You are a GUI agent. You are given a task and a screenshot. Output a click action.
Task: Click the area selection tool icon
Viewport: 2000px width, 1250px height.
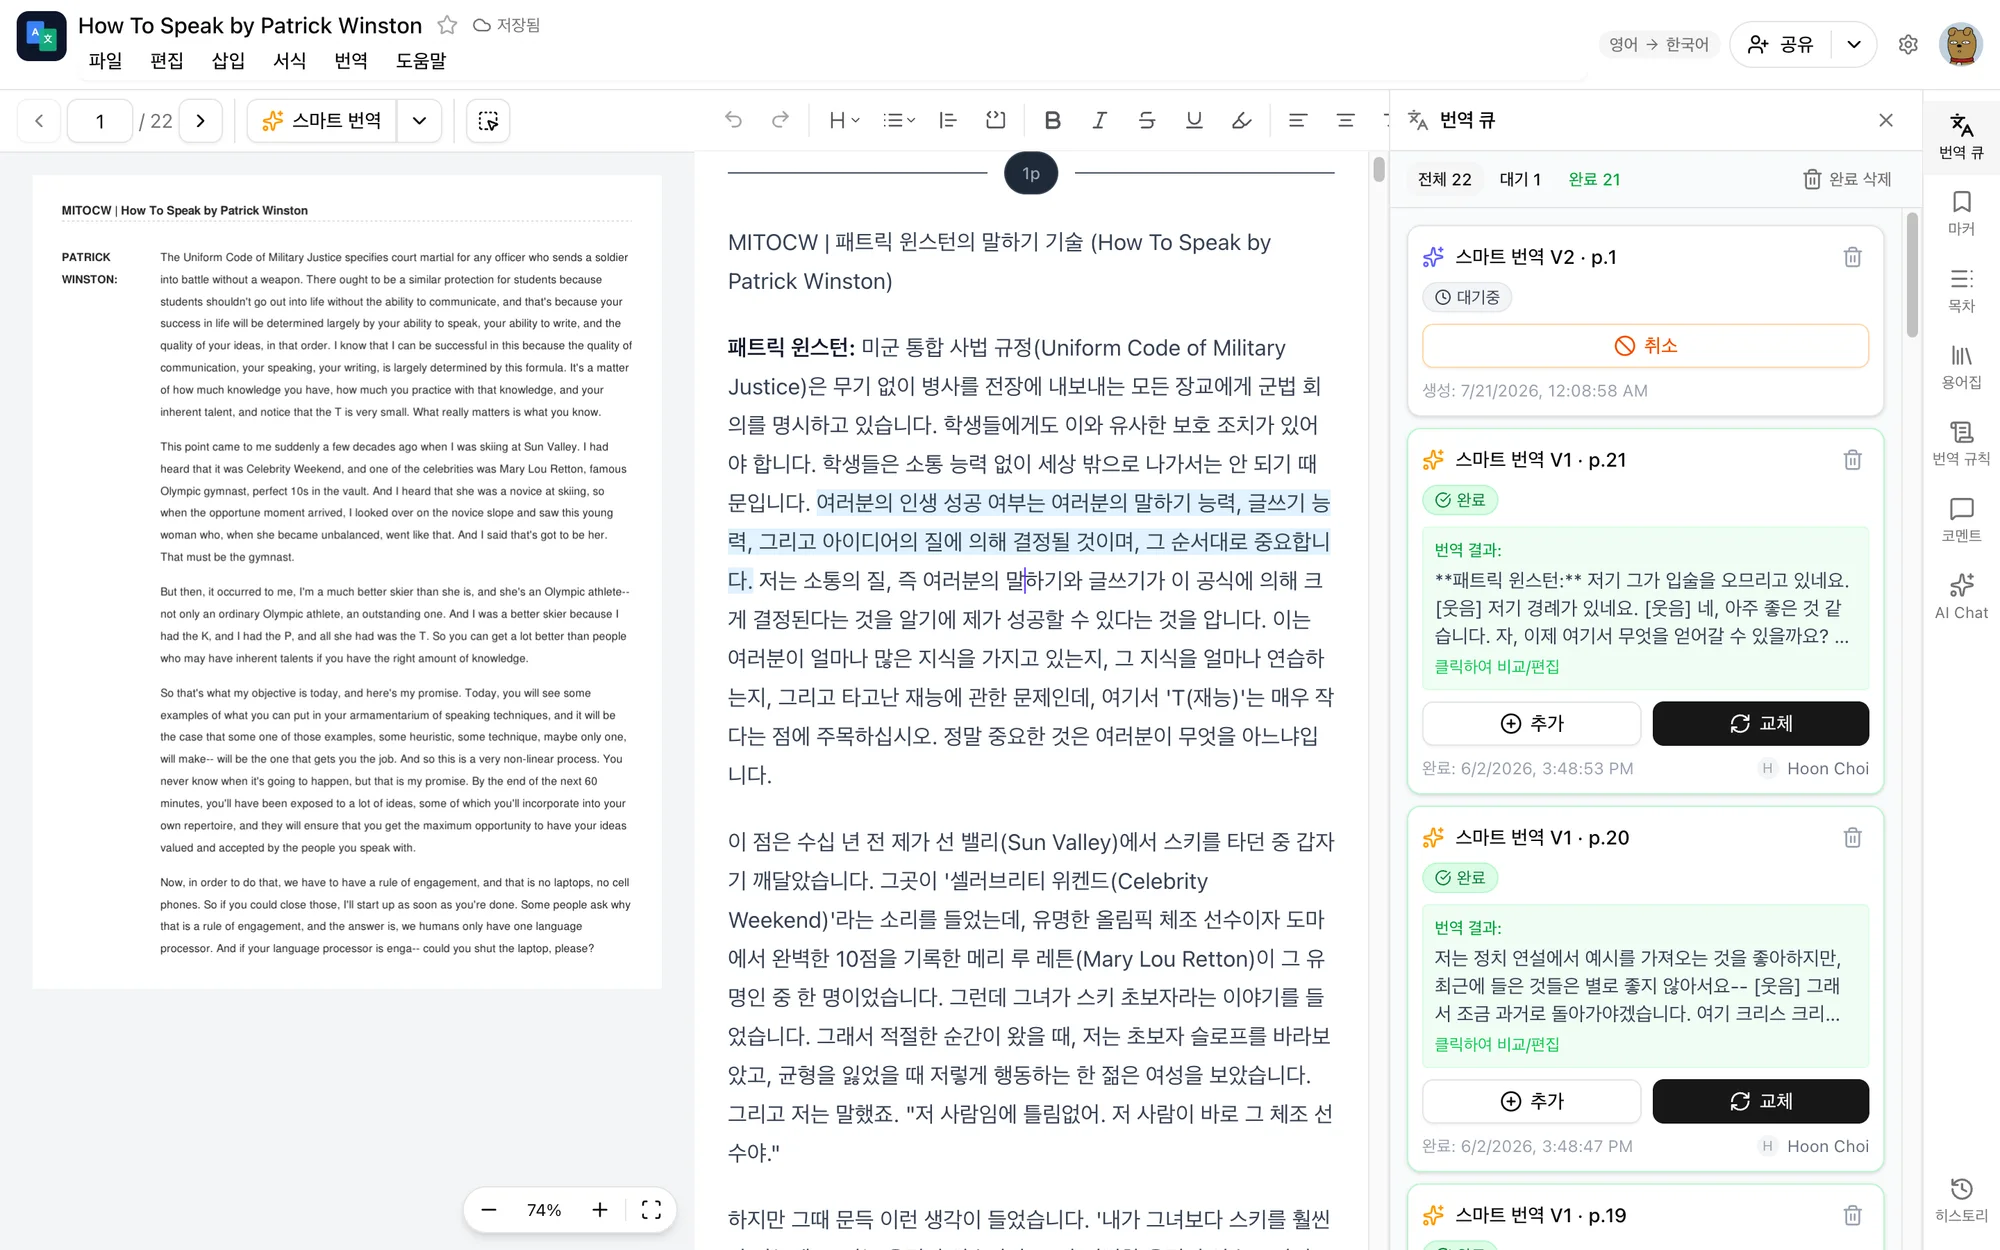click(x=488, y=121)
